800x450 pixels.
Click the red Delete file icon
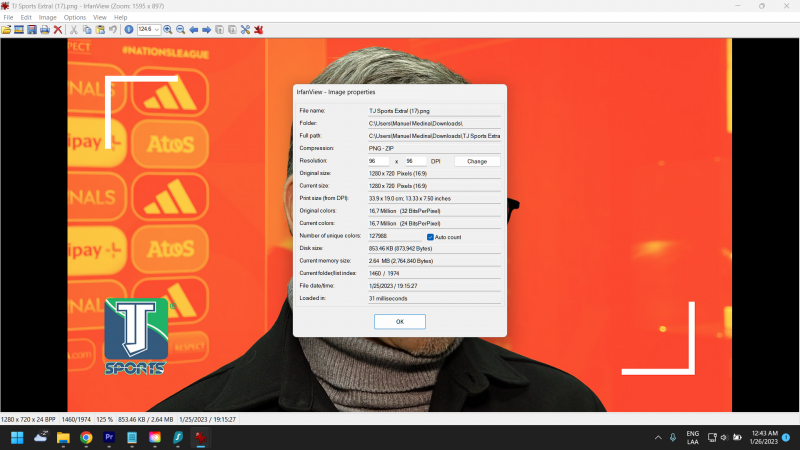(x=58, y=30)
